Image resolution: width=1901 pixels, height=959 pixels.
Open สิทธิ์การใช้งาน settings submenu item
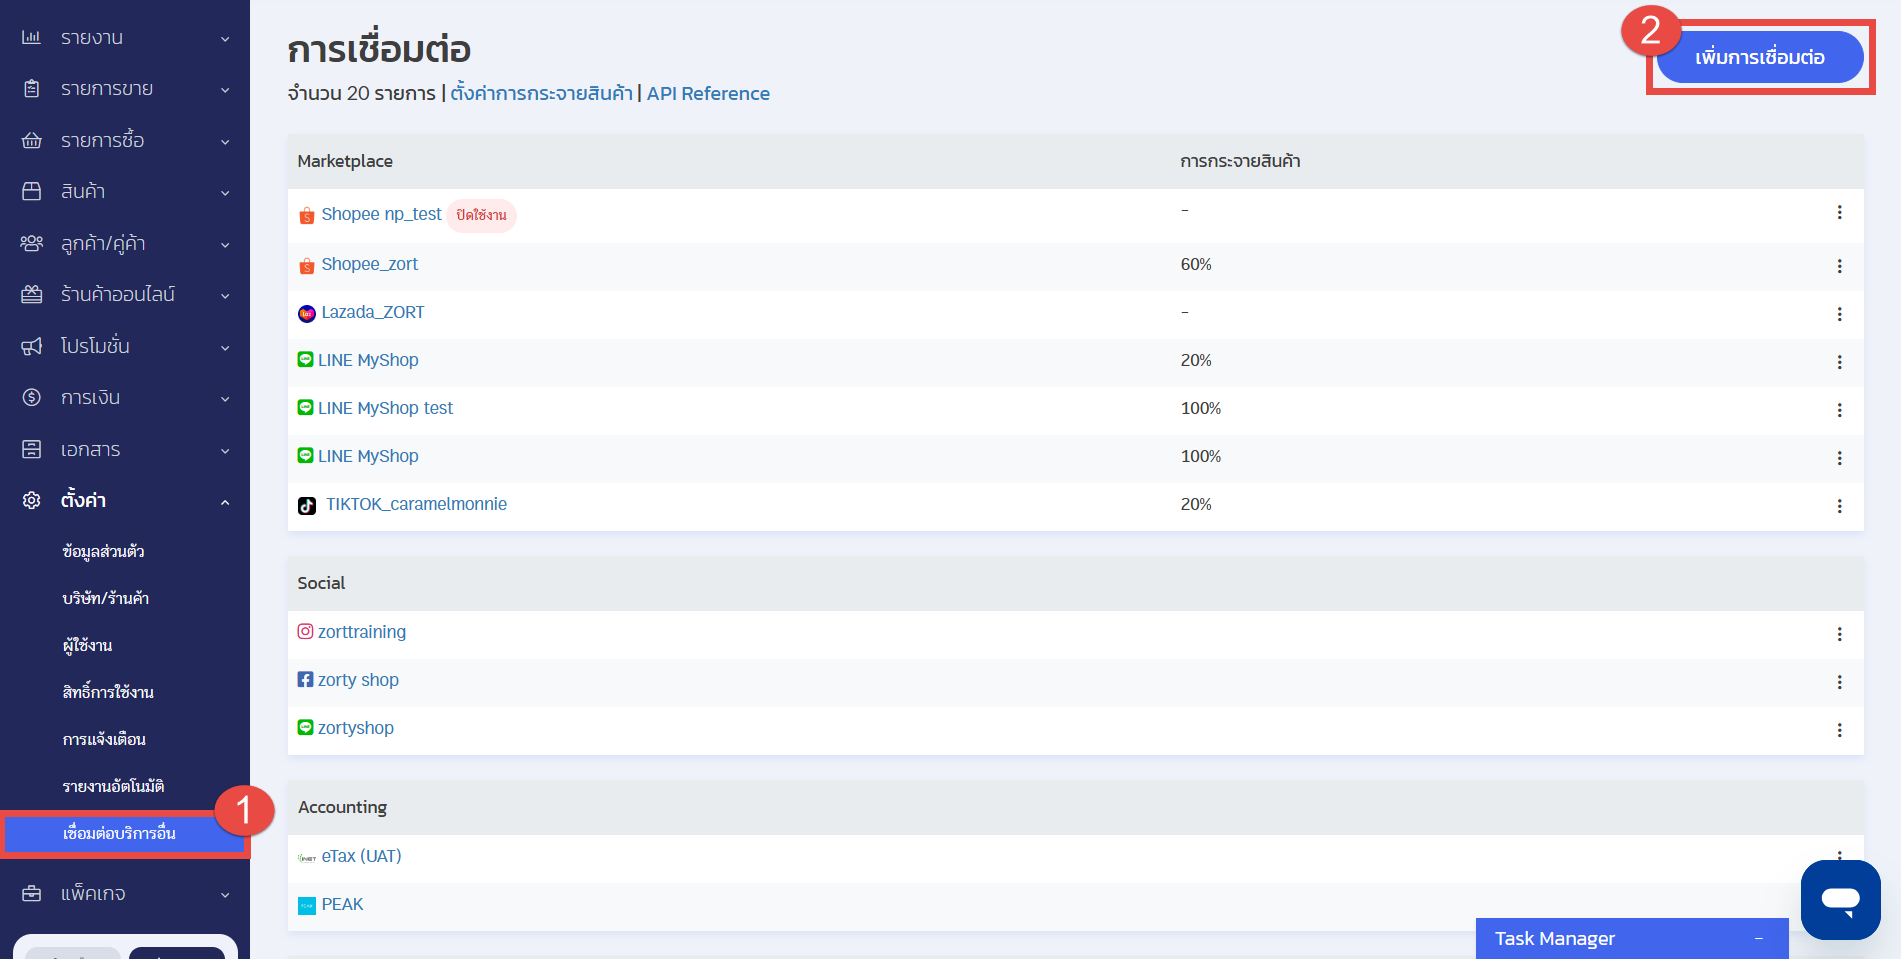click(108, 692)
